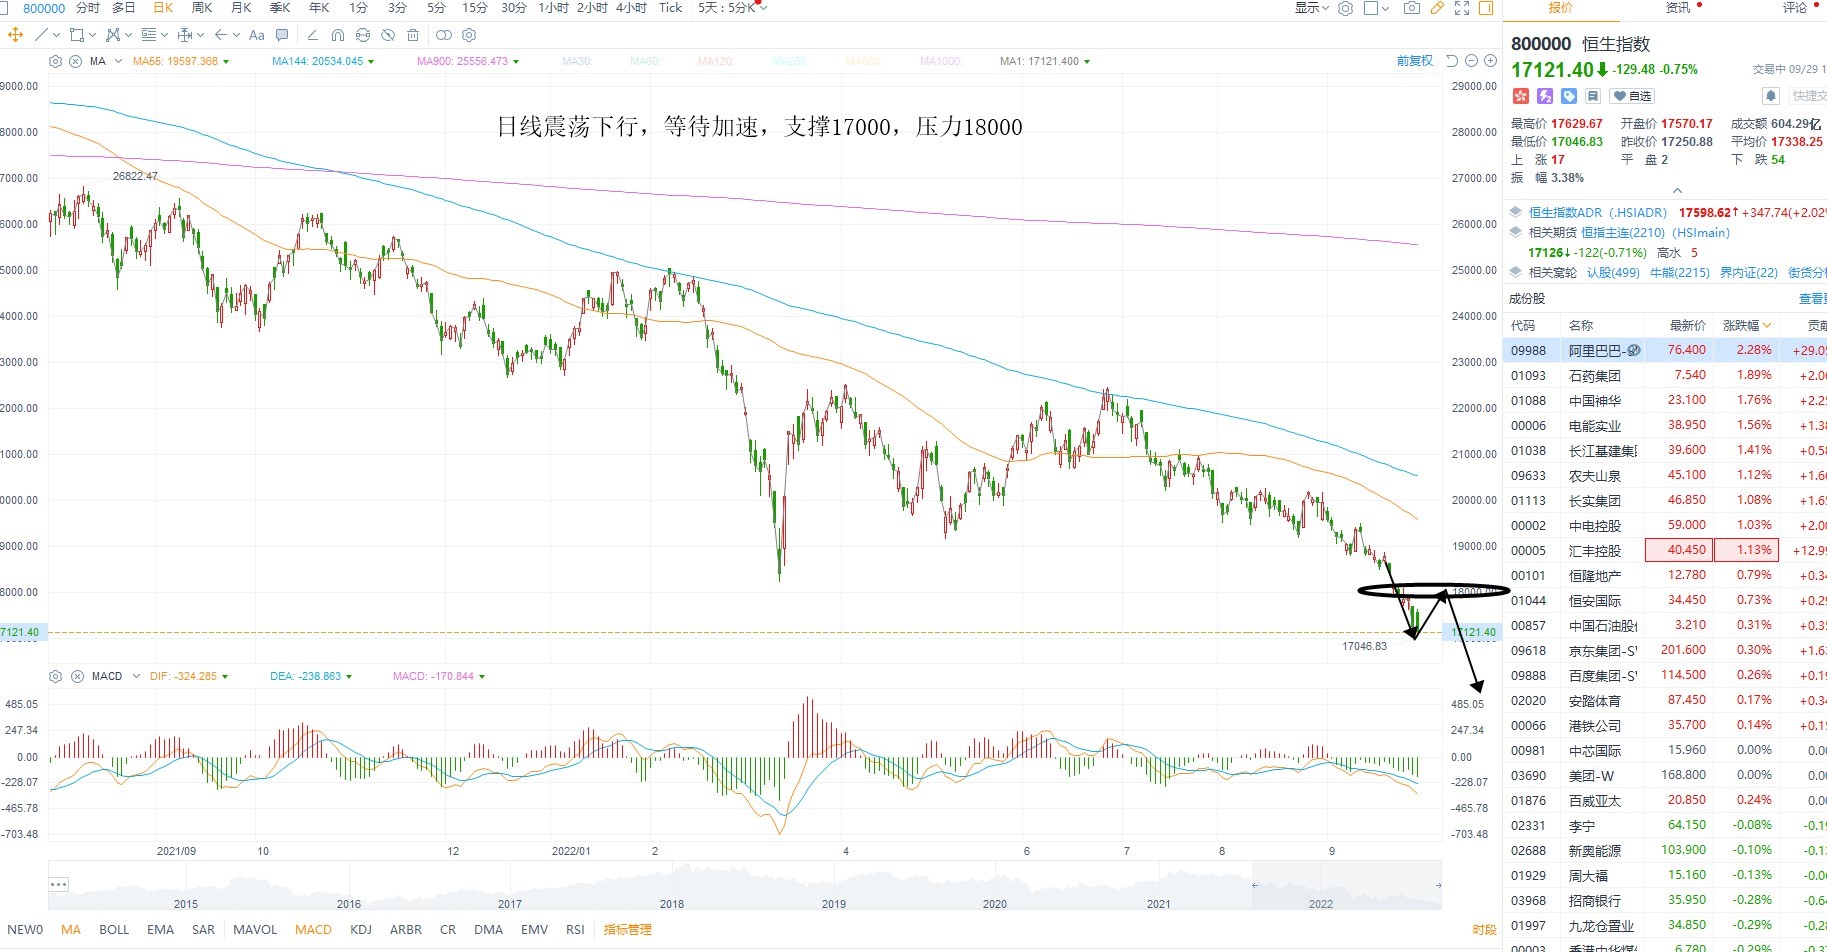This screenshot has width=1827, height=952.
Task: Switch to the 周K weekly chart tab
Action: point(202,8)
